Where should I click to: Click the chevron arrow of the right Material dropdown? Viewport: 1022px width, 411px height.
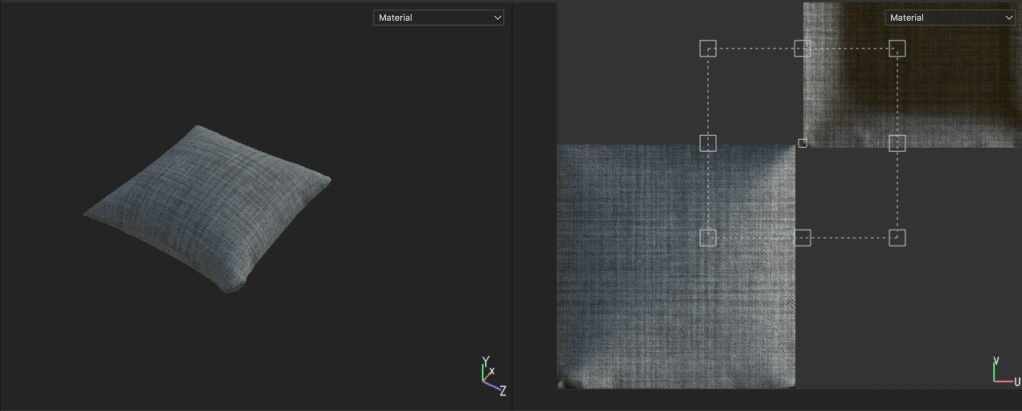(x=1007, y=18)
